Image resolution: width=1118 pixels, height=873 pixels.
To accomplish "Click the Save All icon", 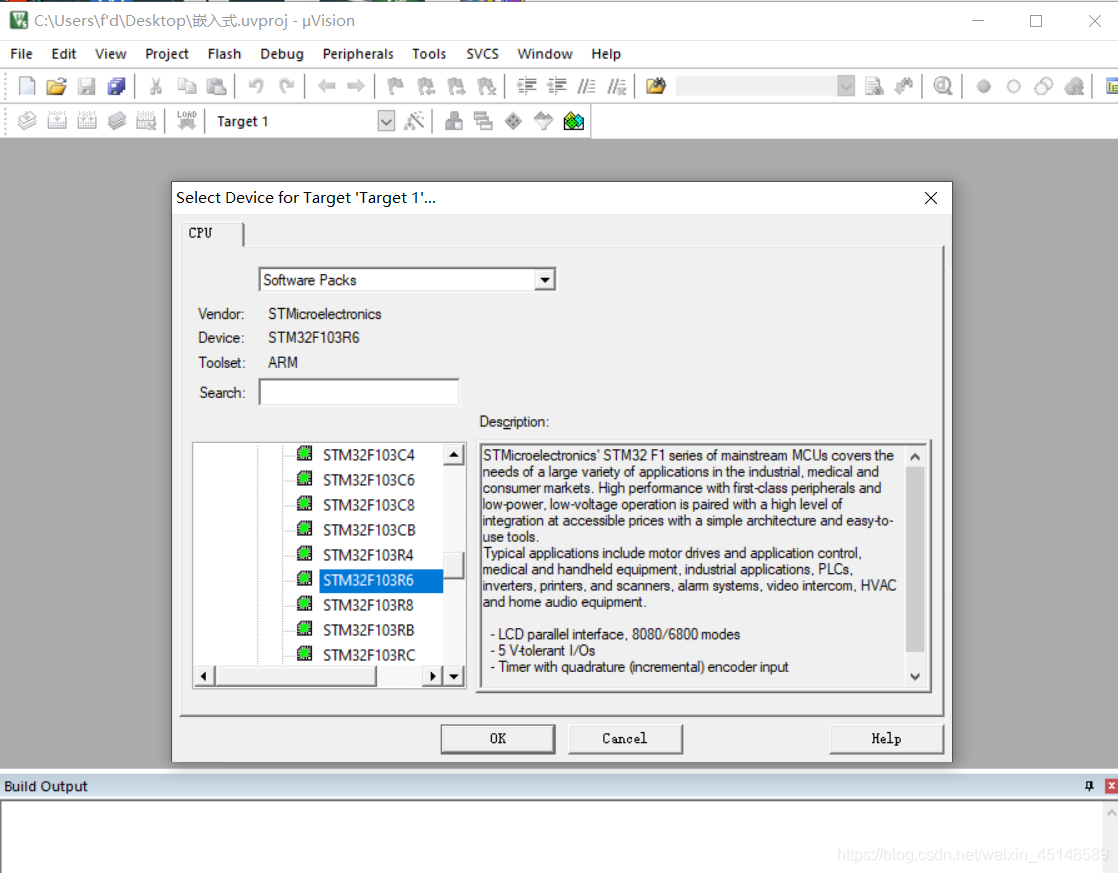I will (x=116, y=86).
